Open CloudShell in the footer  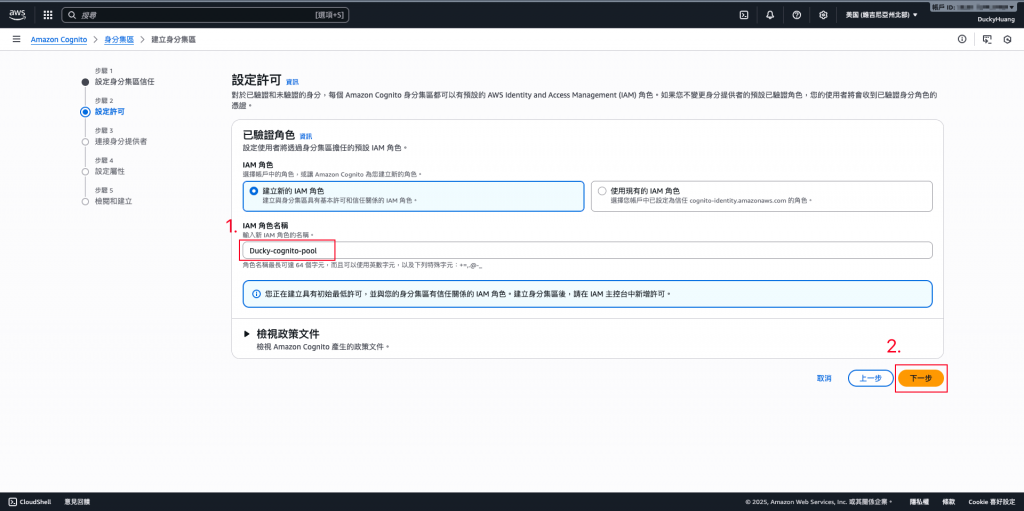(x=30, y=502)
